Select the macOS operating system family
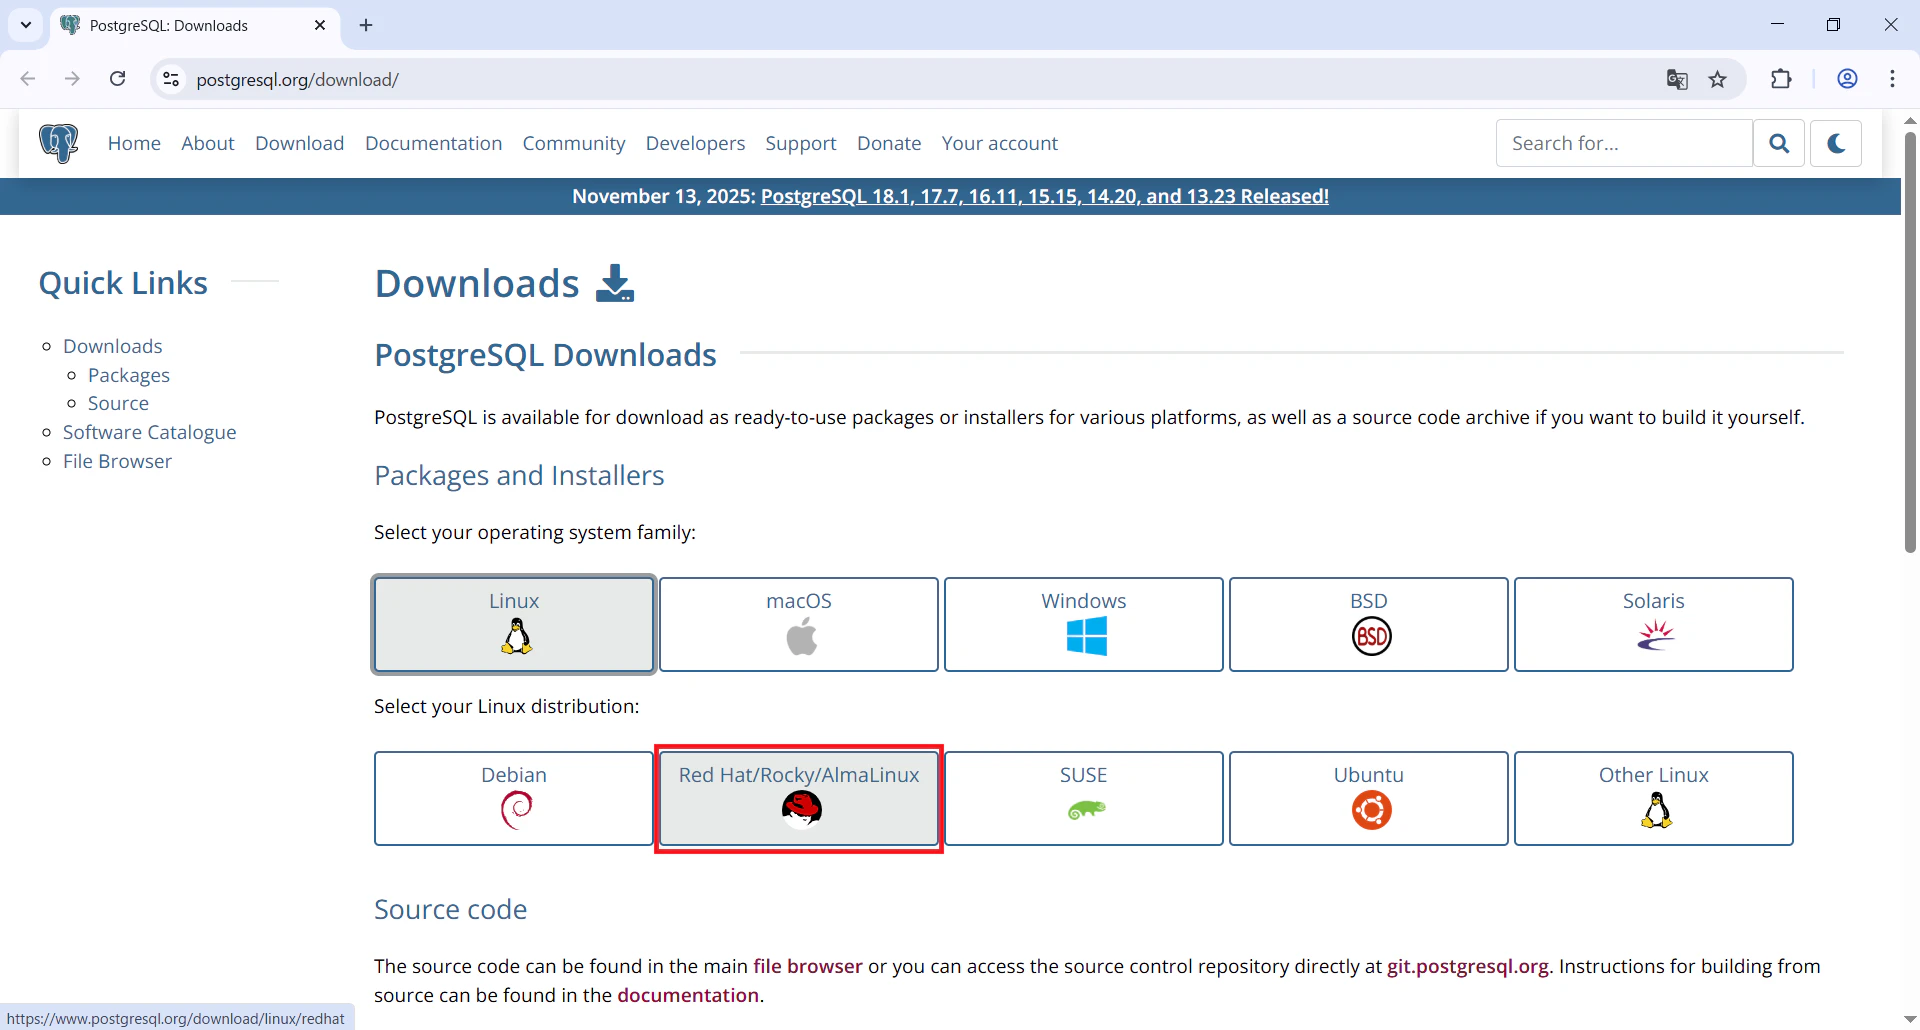 tap(799, 624)
